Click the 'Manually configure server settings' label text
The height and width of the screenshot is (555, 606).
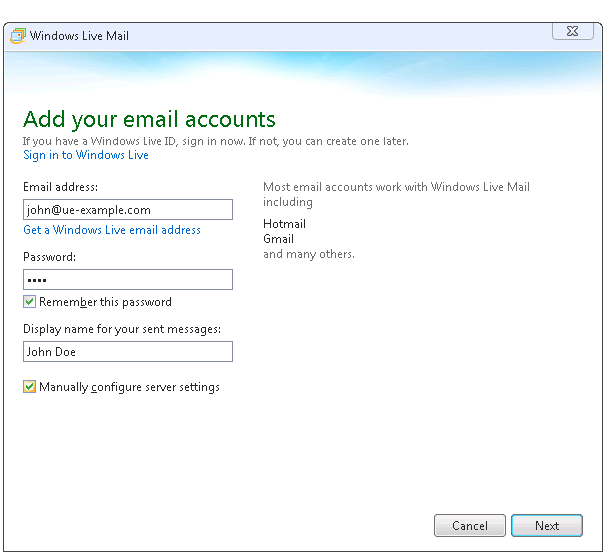point(129,387)
